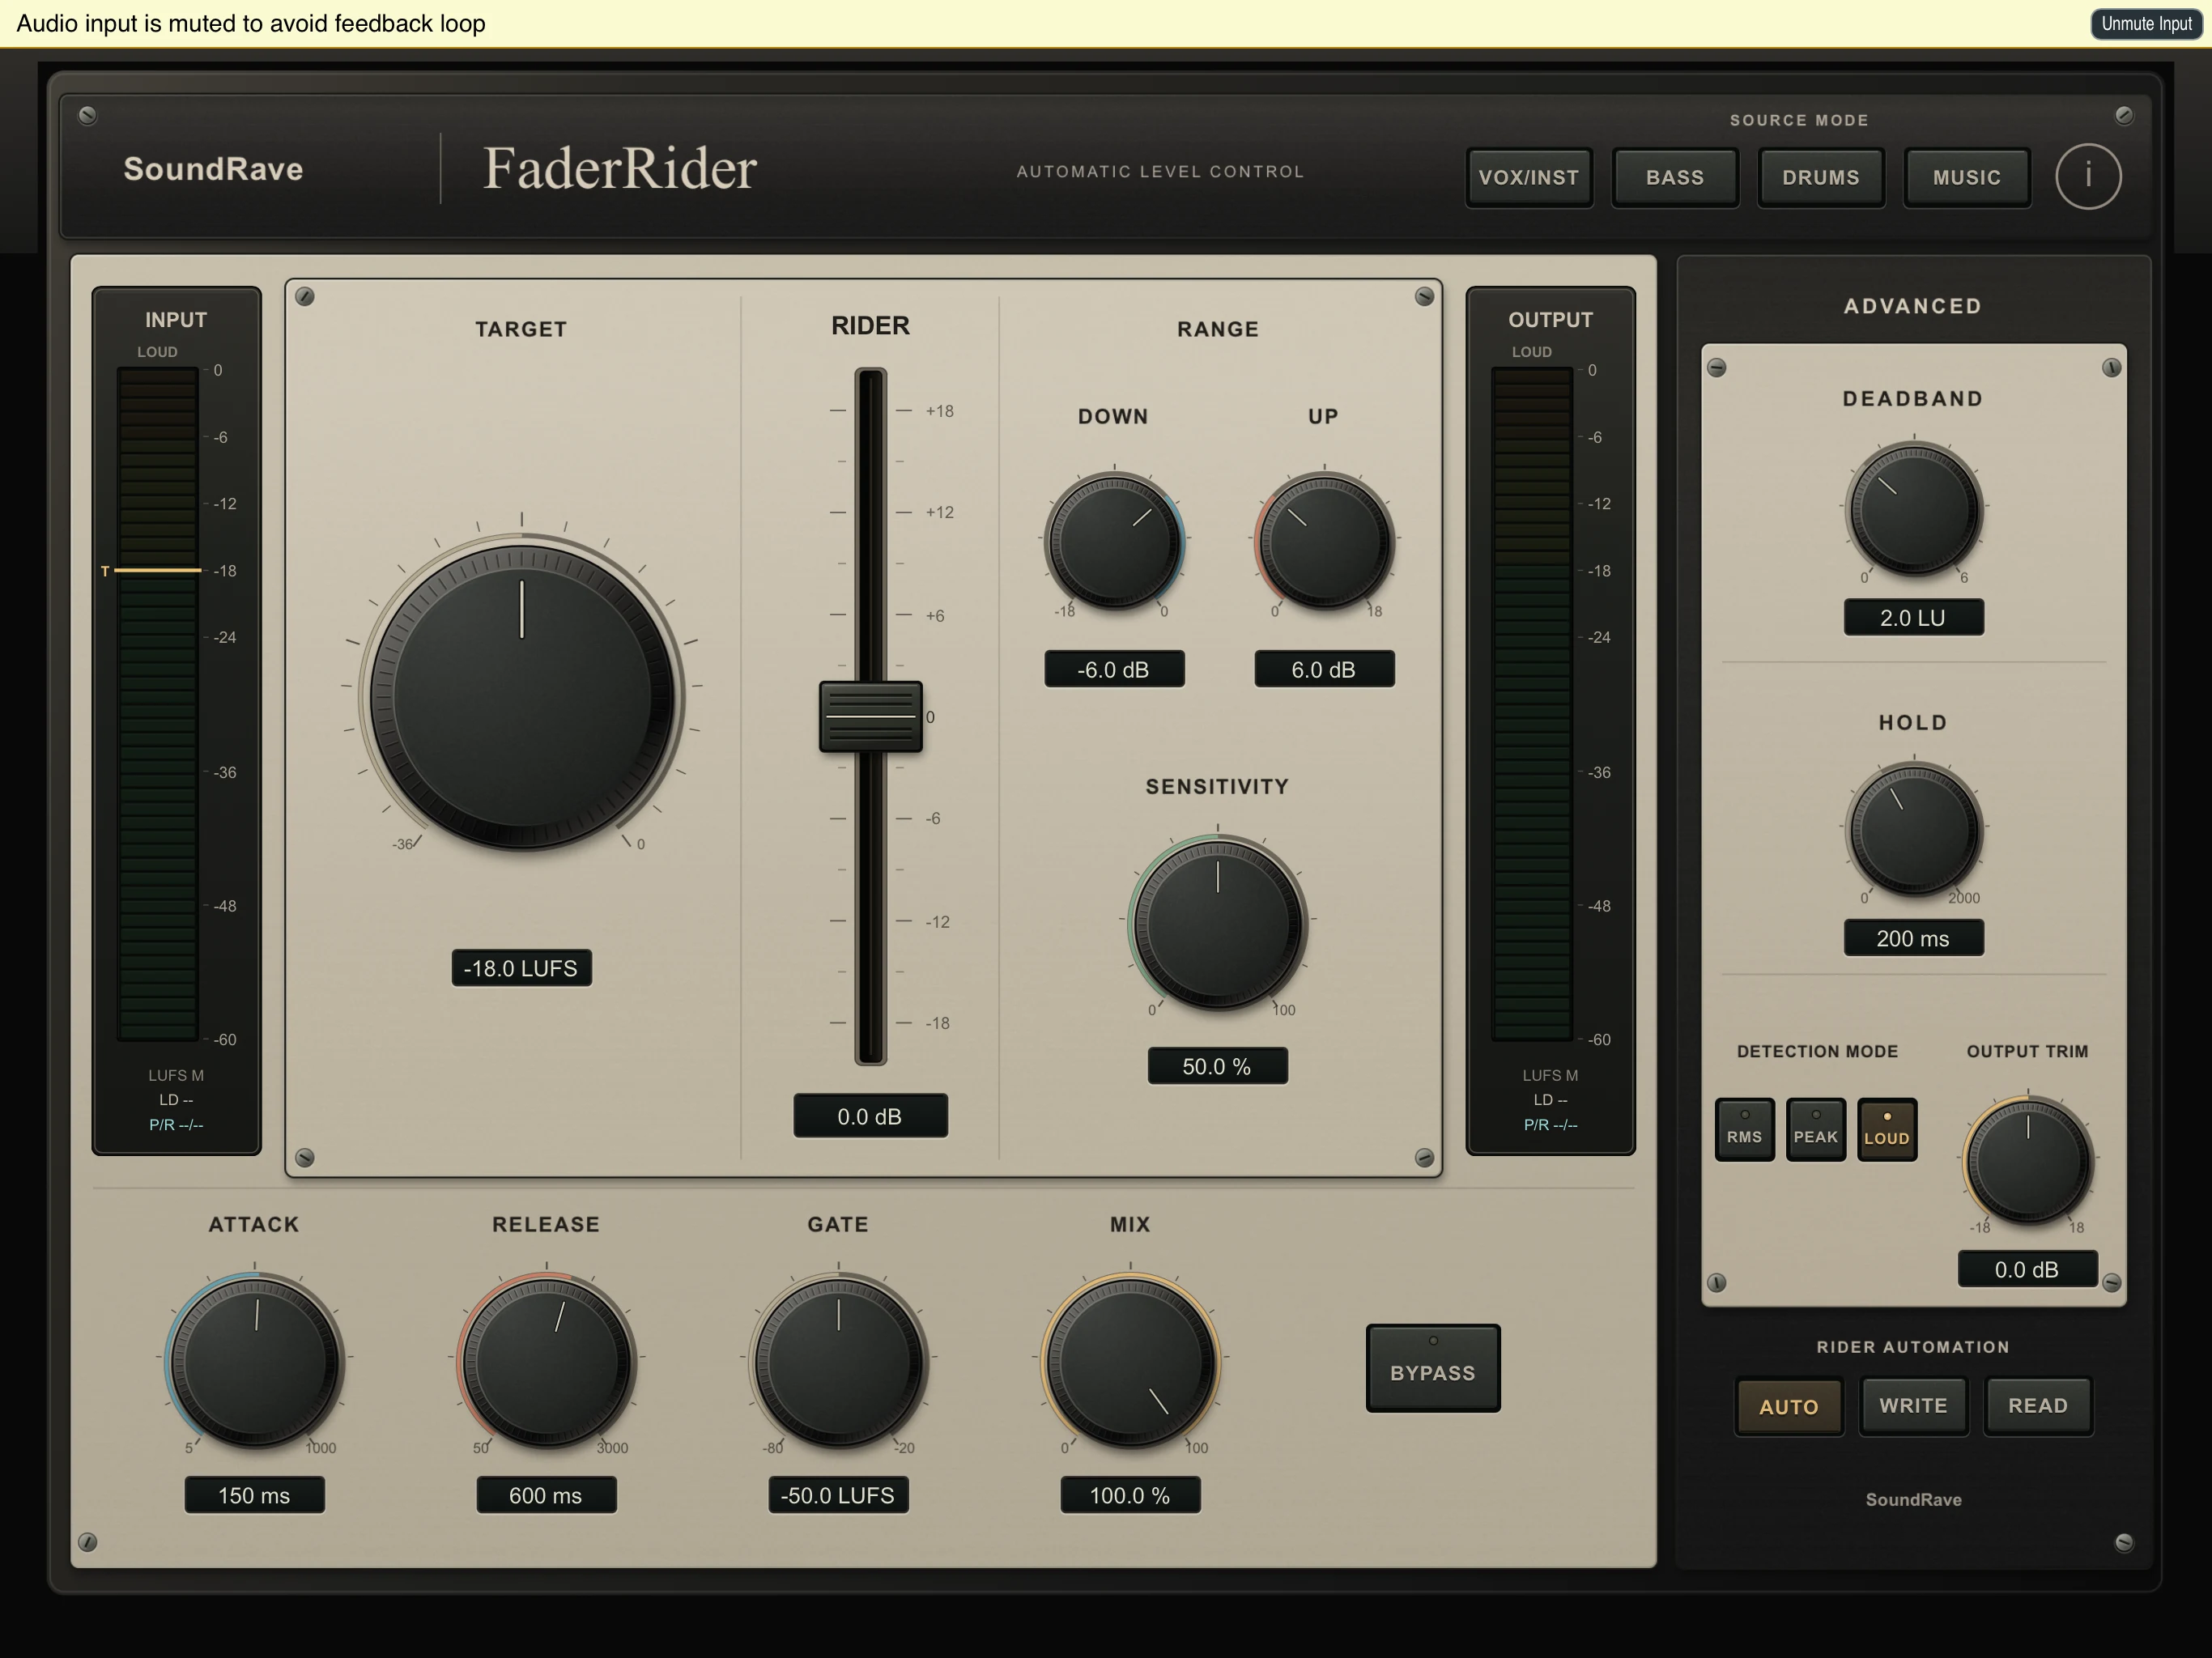This screenshot has height=1658, width=2212.
Task: Toggle the BYPASS button
Action: click(x=1432, y=1368)
